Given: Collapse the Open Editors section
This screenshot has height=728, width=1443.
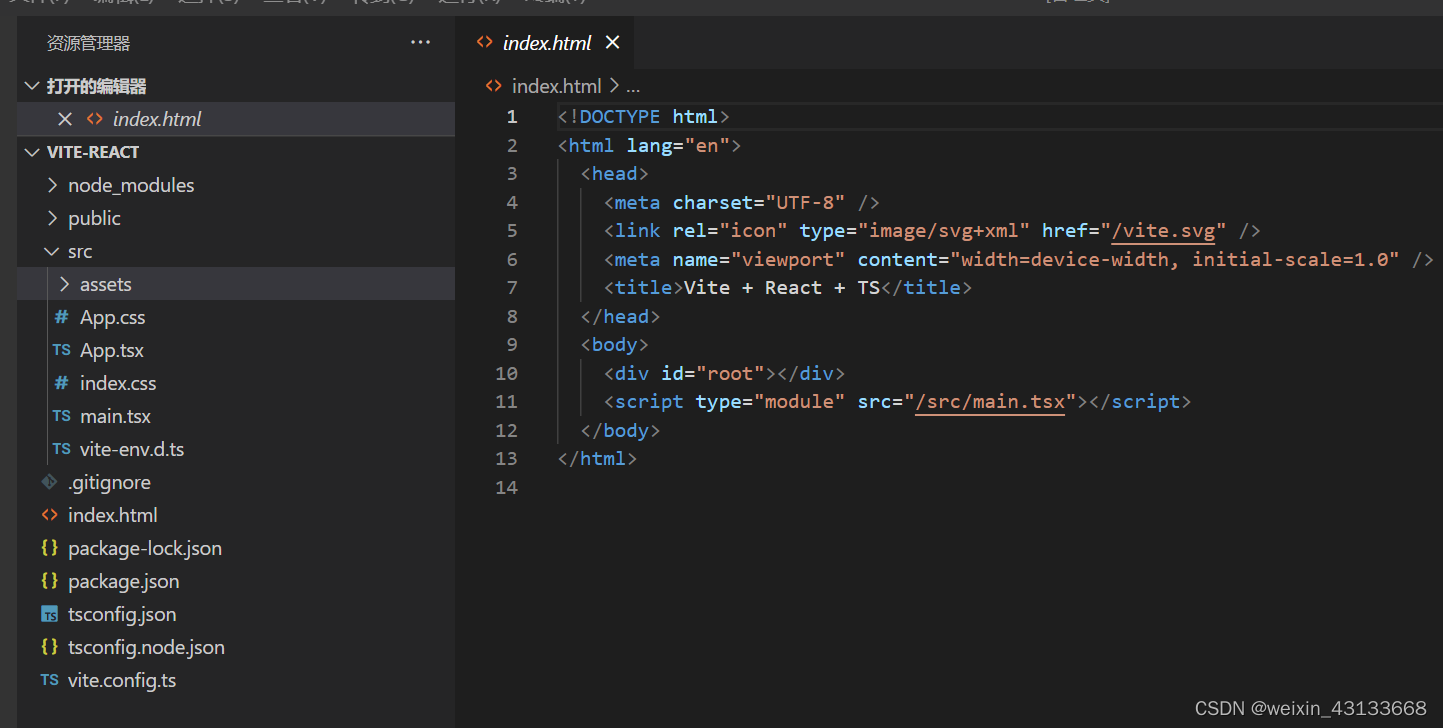Looking at the screenshot, I should coord(33,86).
